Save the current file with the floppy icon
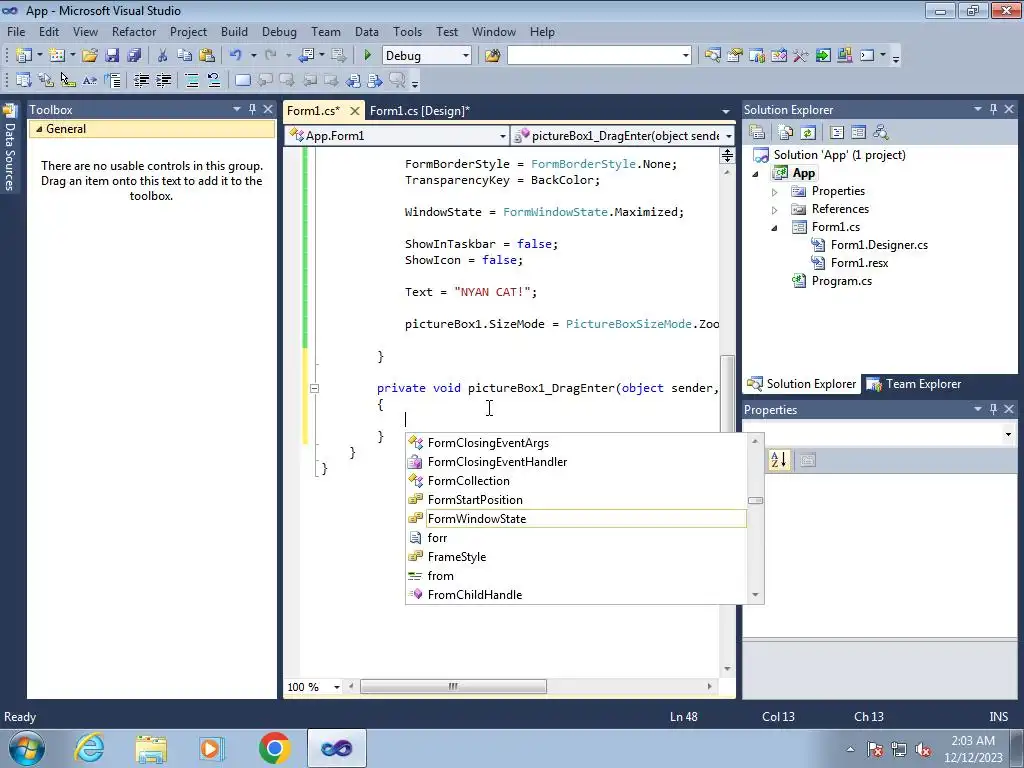The height and width of the screenshot is (768, 1024). 112,56
